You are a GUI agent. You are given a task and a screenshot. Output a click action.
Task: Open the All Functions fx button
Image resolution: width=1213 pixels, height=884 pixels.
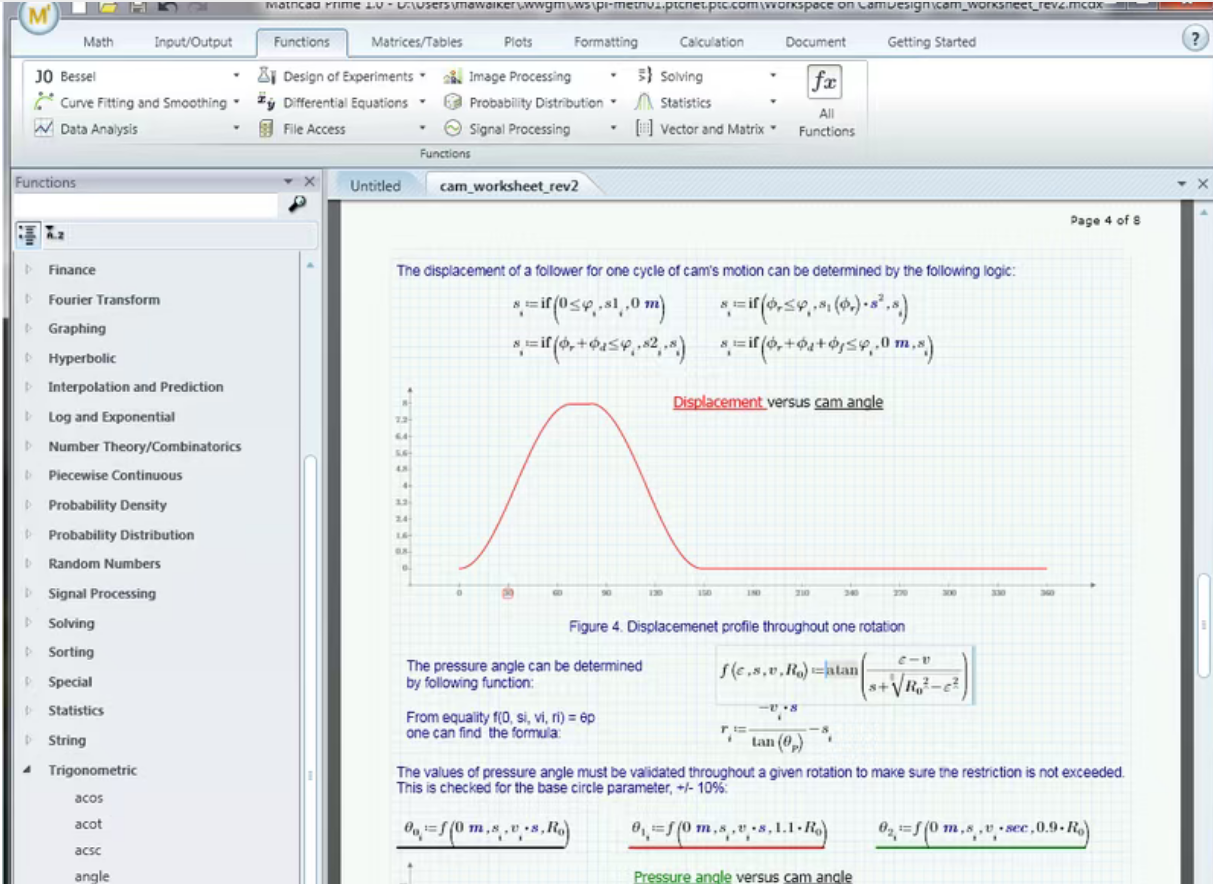pos(825,83)
